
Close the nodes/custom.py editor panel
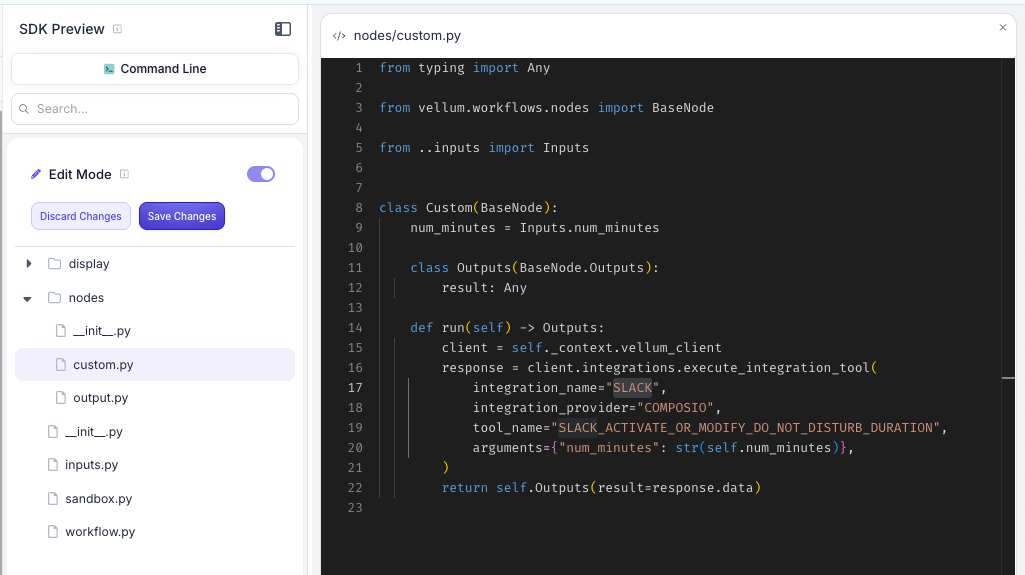tap(1003, 28)
